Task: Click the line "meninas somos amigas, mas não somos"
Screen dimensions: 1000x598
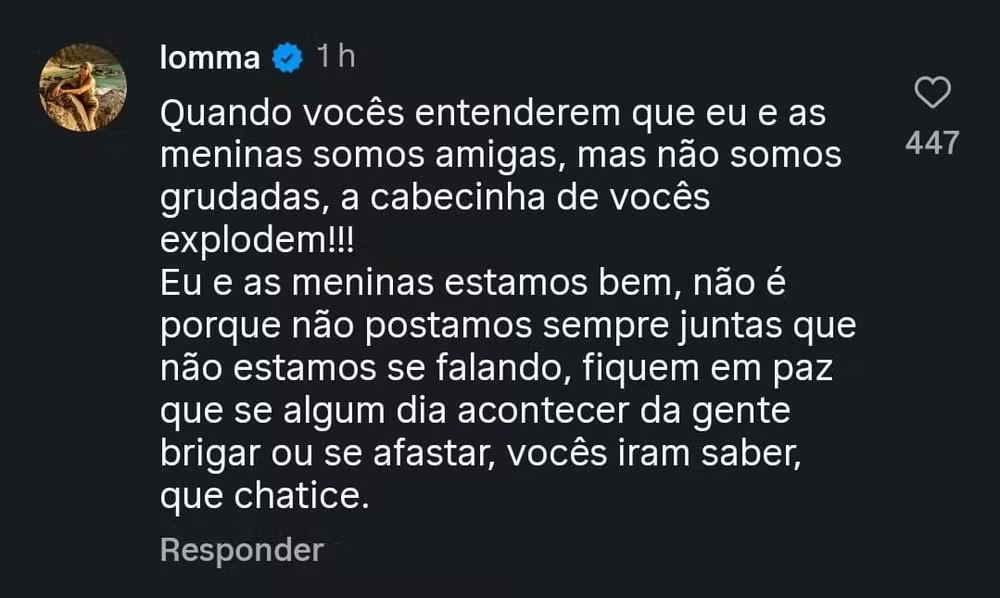Action: coord(501,157)
